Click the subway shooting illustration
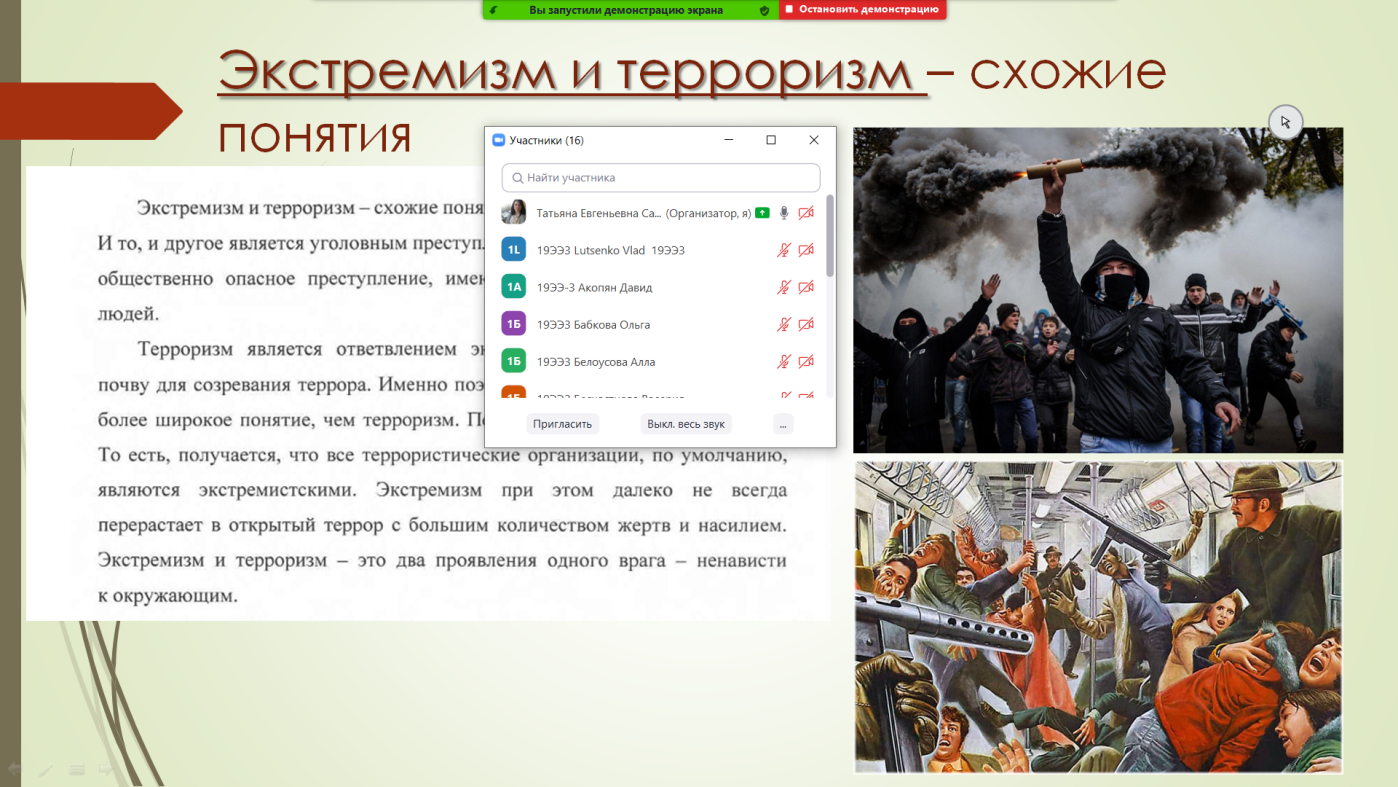Screen dimensions: 1398x787 point(1098,617)
